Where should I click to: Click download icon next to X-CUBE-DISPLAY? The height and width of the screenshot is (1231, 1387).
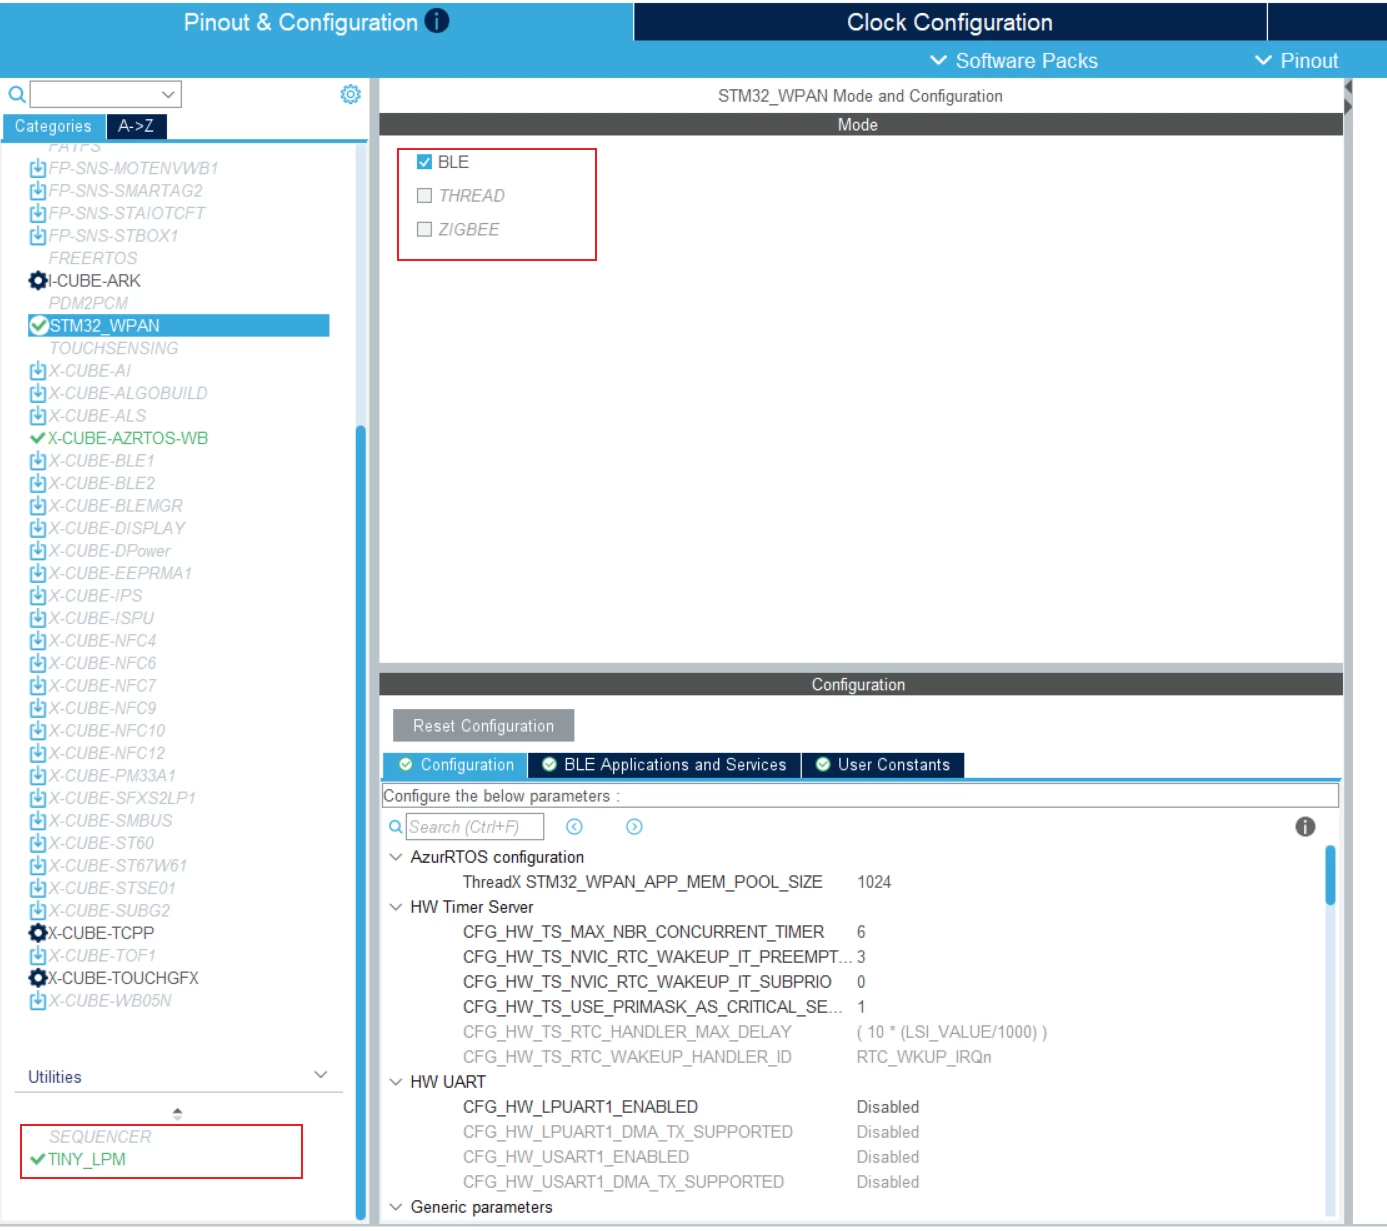coord(38,529)
